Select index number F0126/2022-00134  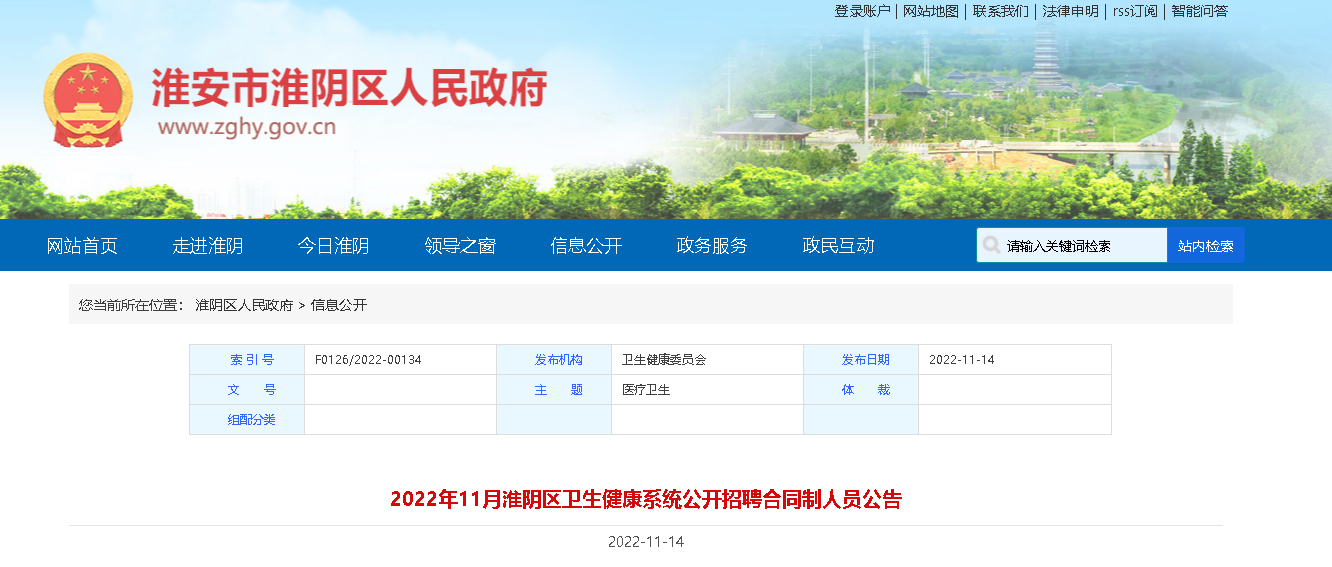pos(368,360)
